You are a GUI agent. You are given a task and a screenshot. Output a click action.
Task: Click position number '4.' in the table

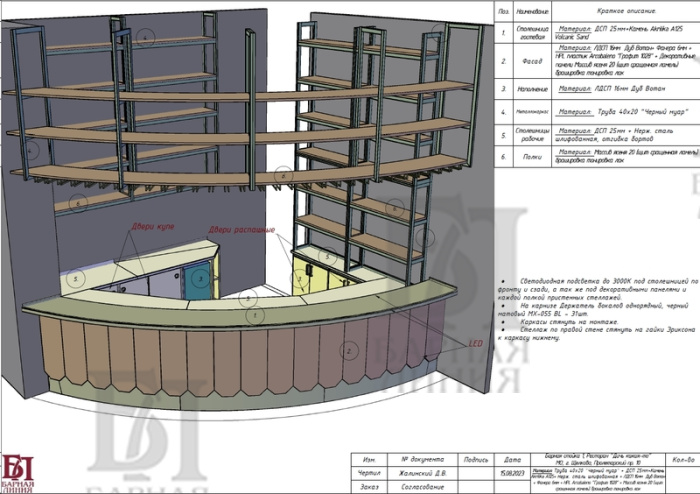click(504, 112)
